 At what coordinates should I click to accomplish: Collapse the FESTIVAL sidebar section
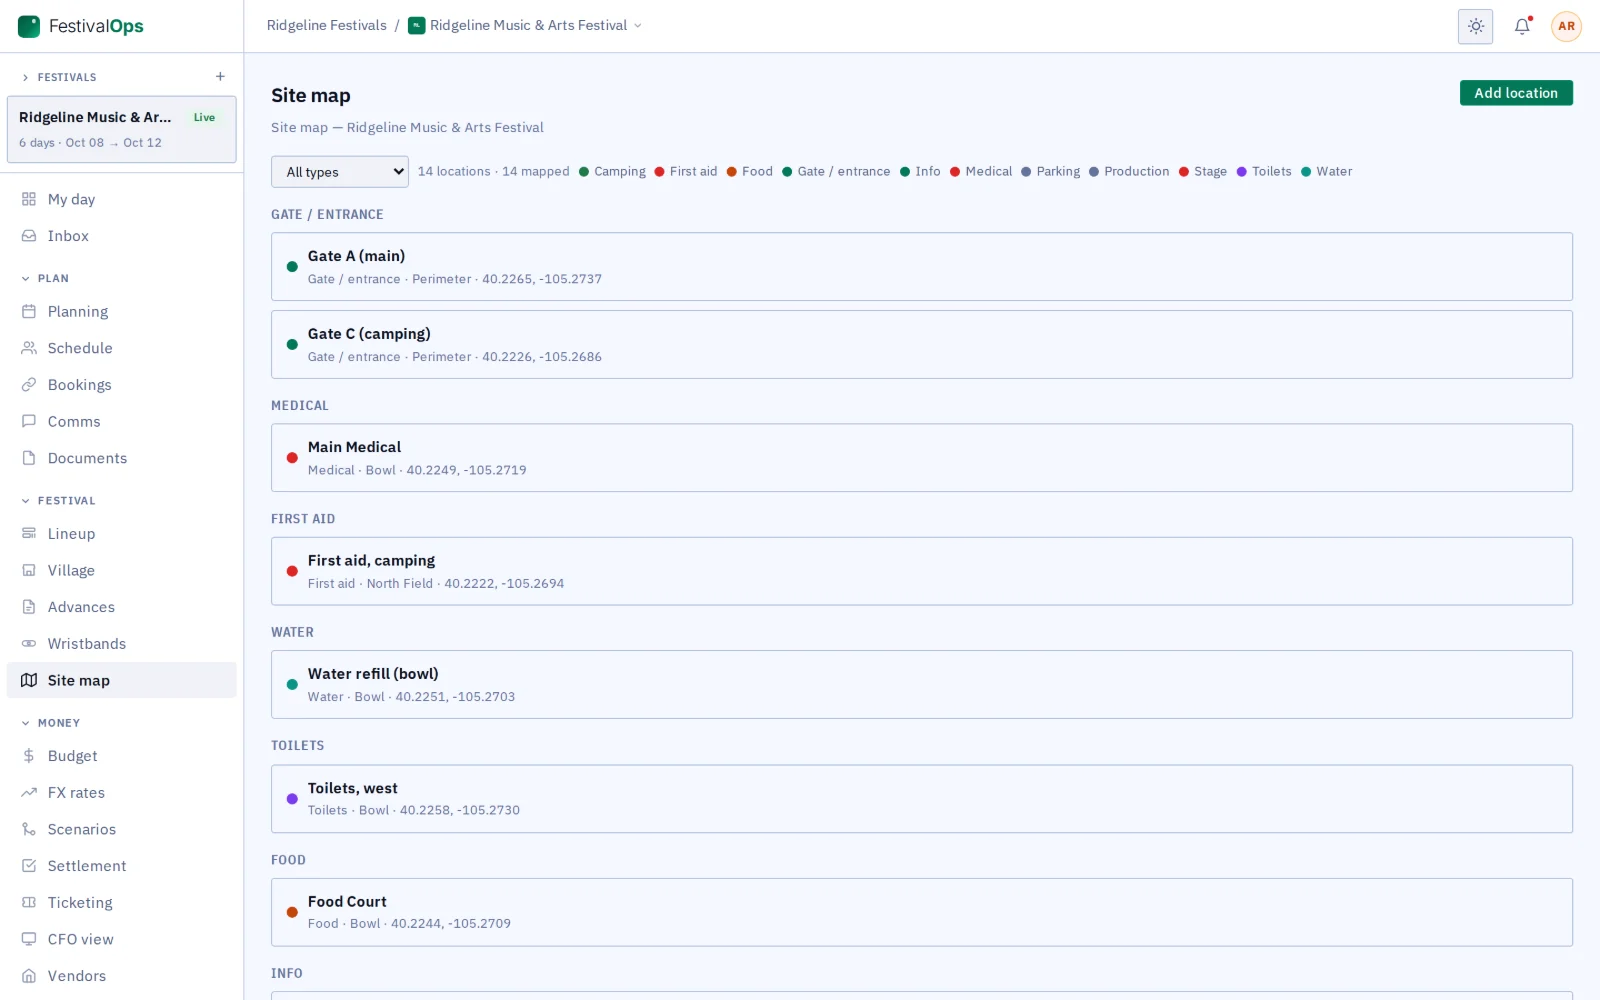tap(58, 500)
